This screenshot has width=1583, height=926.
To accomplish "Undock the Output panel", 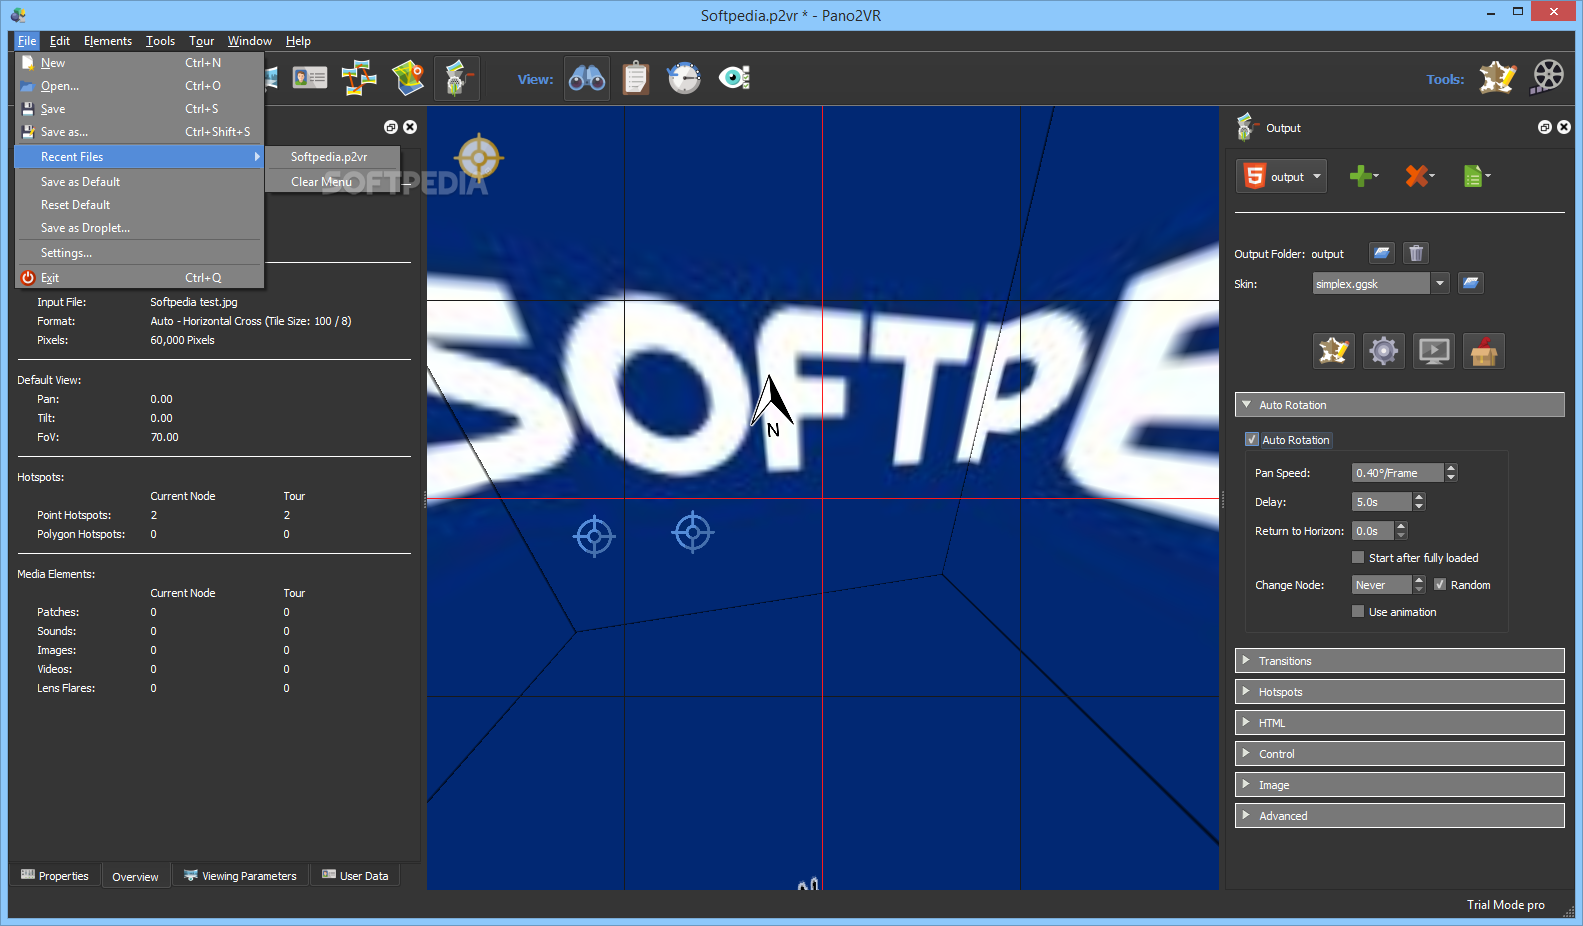I will coord(1545,127).
